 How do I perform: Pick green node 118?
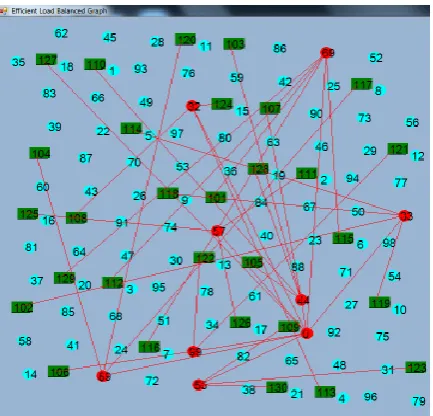(168, 193)
